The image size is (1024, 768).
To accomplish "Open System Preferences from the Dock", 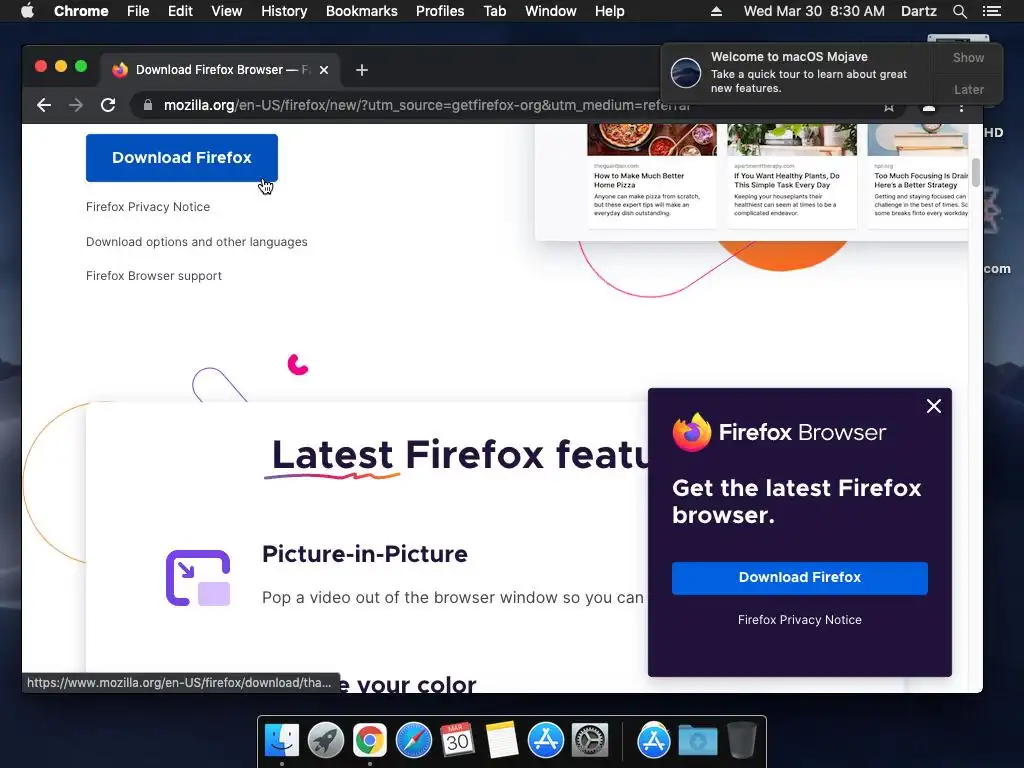I will (590, 741).
